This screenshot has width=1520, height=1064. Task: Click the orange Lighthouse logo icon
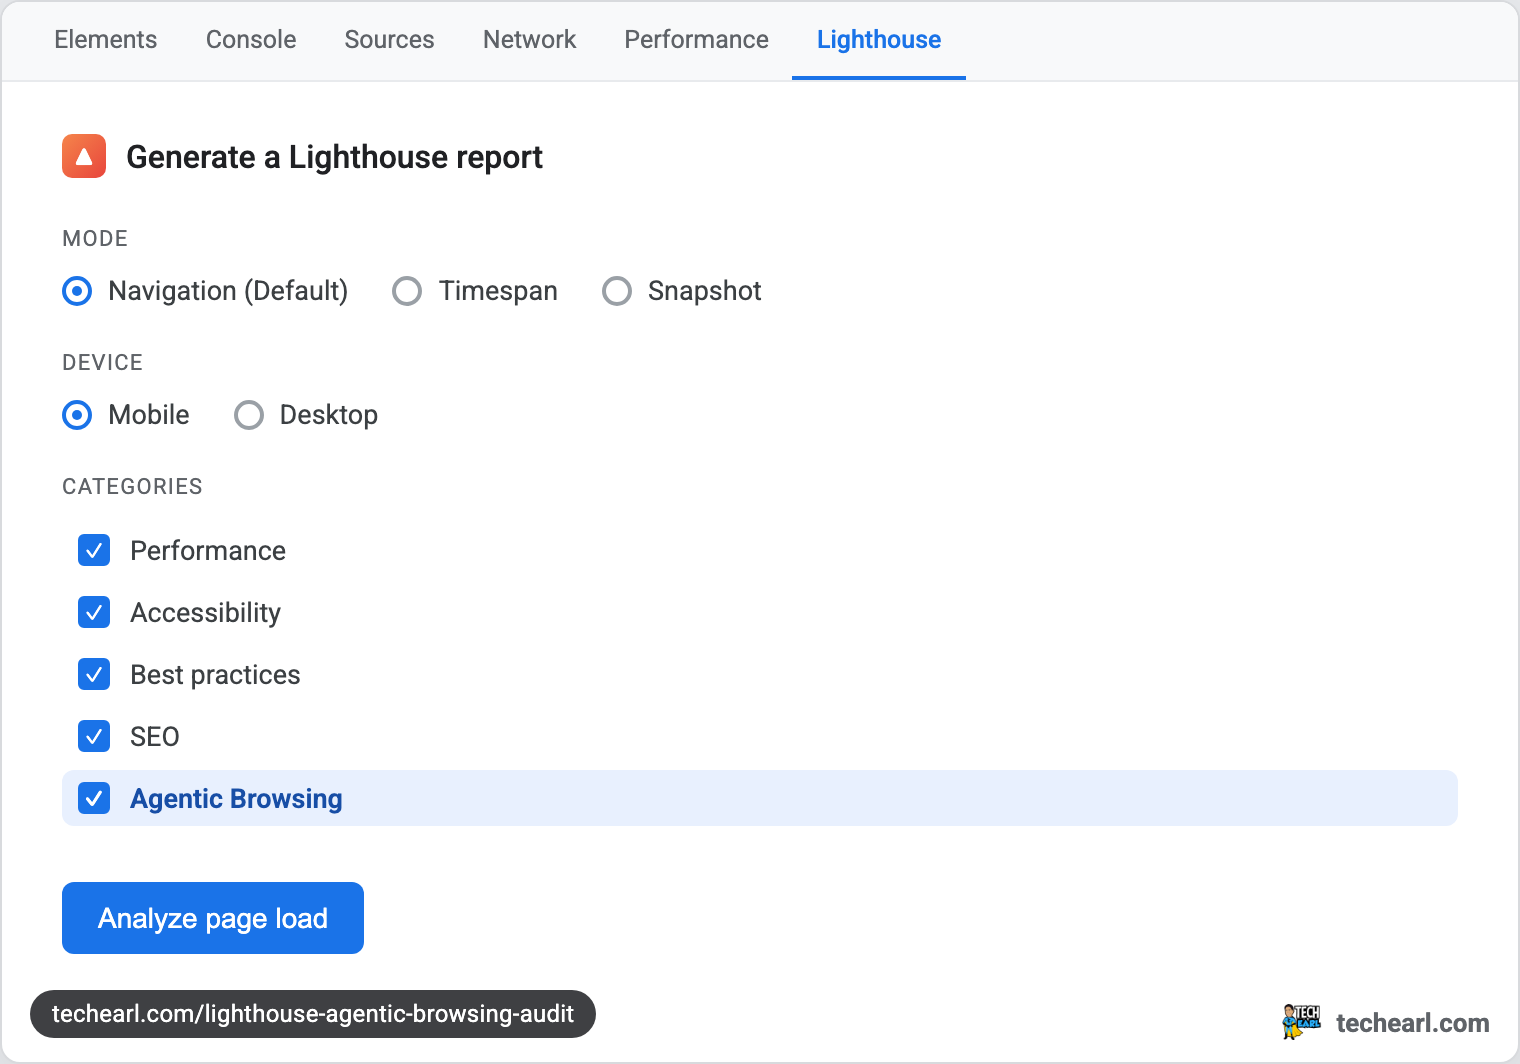coord(84,156)
